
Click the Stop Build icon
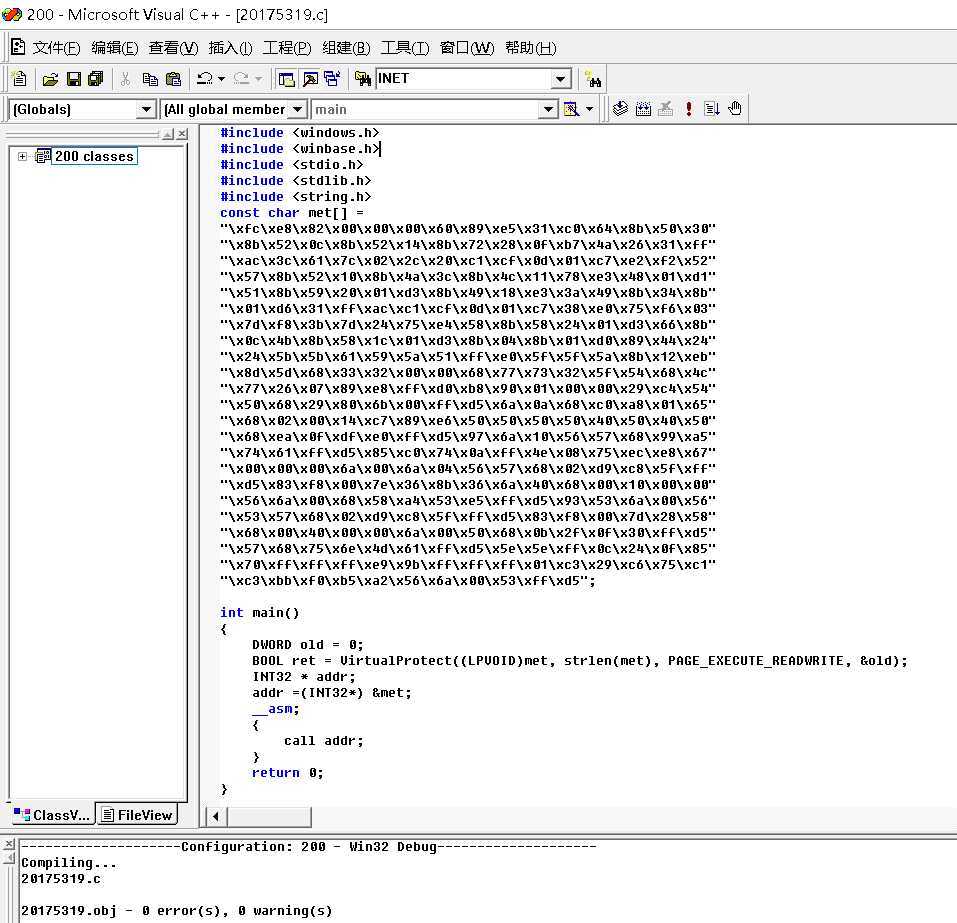[x=665, y=109]
